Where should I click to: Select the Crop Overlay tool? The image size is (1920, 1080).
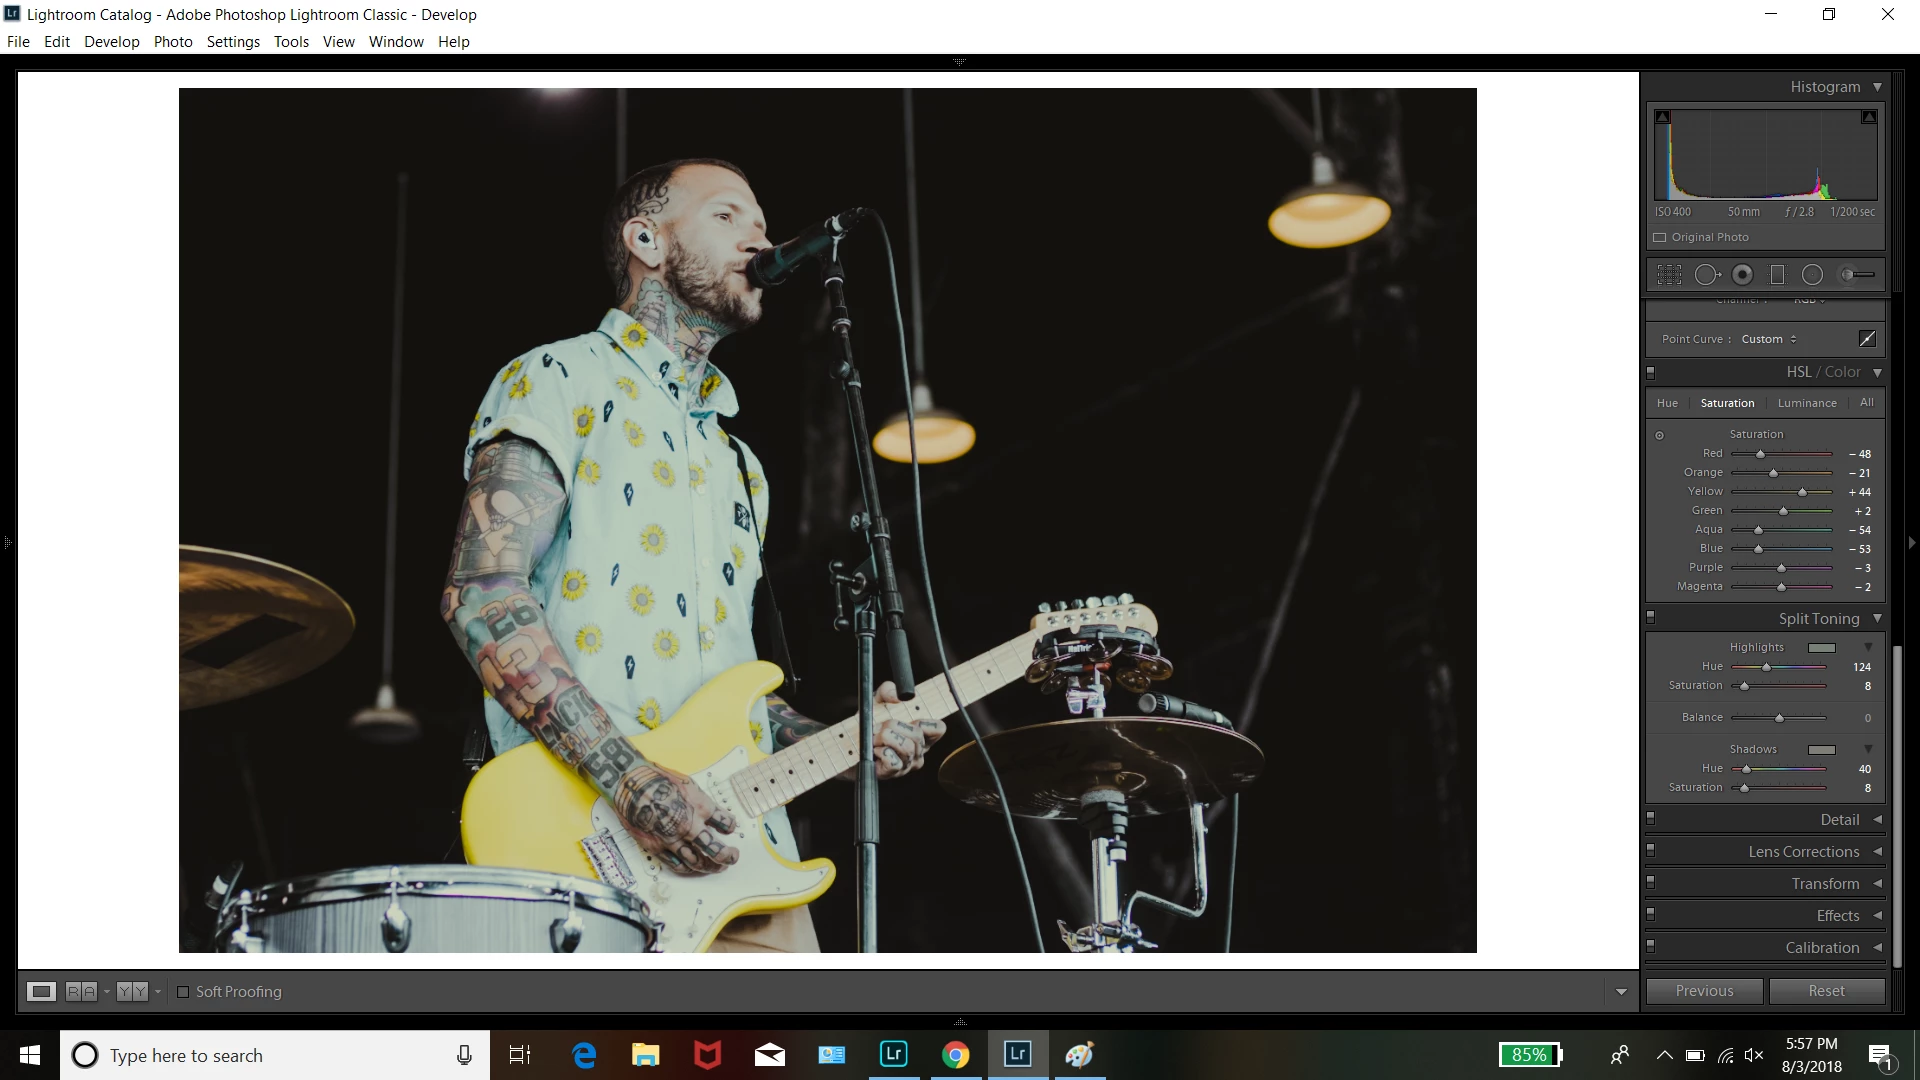(1669, 275)
